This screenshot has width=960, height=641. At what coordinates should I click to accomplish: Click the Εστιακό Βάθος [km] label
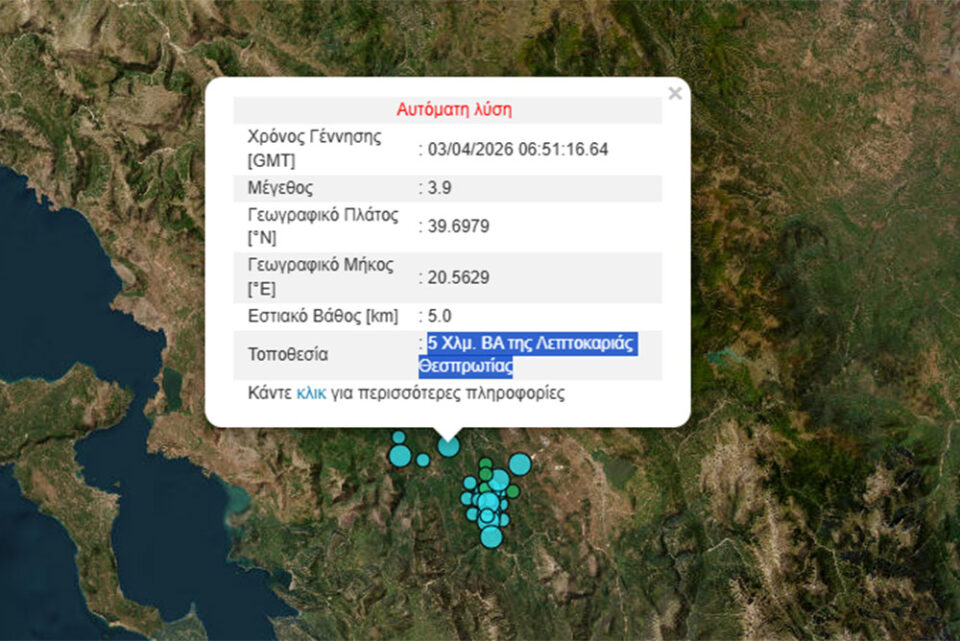(322, 317)
